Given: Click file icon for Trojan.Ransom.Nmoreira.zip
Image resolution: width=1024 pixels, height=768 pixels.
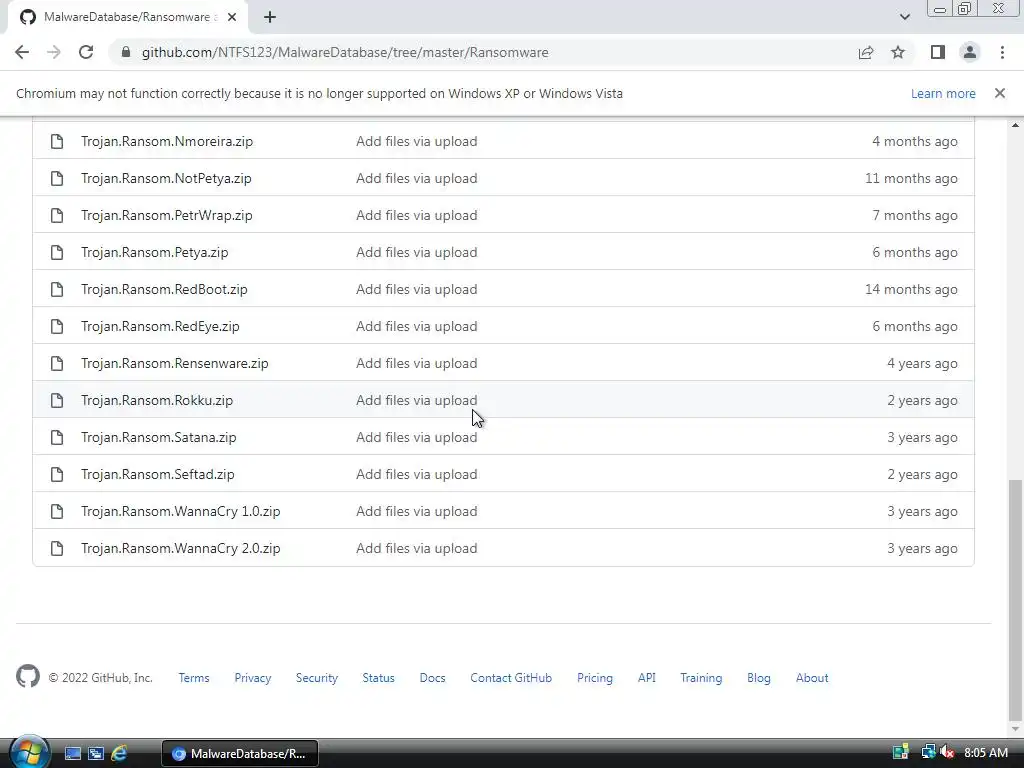Looking at the screenshot, I should (57, 141).
